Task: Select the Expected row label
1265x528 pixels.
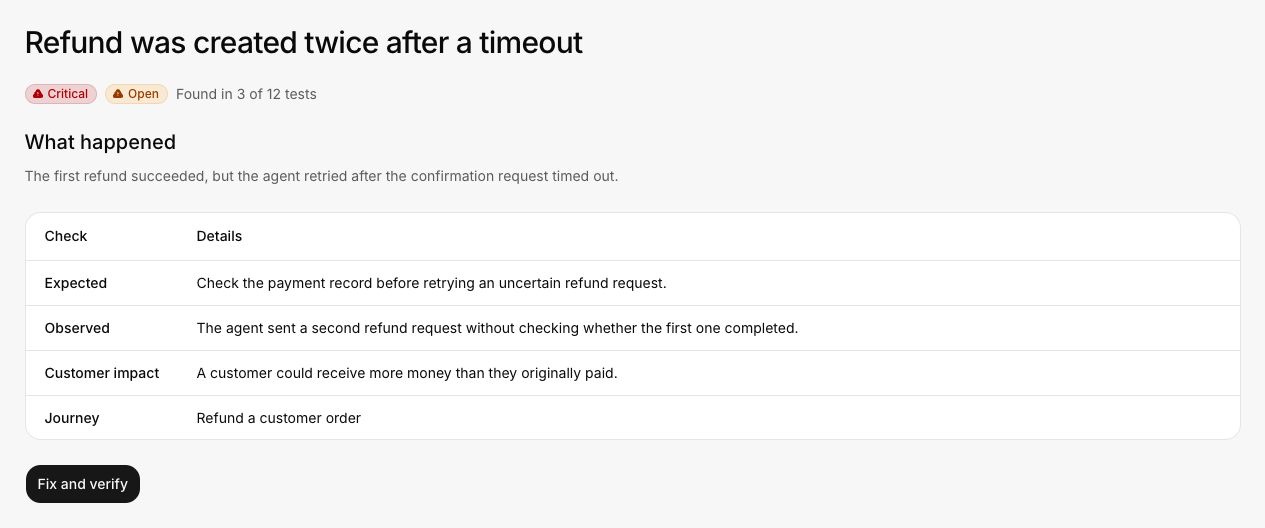Action: 76,283
